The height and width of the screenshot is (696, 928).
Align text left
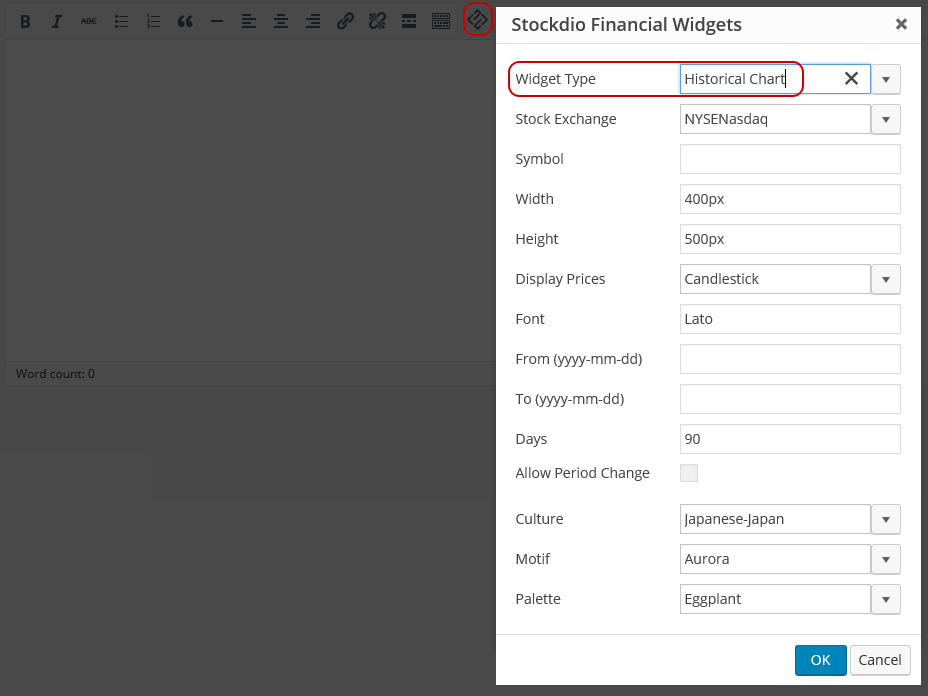(249, 22)
